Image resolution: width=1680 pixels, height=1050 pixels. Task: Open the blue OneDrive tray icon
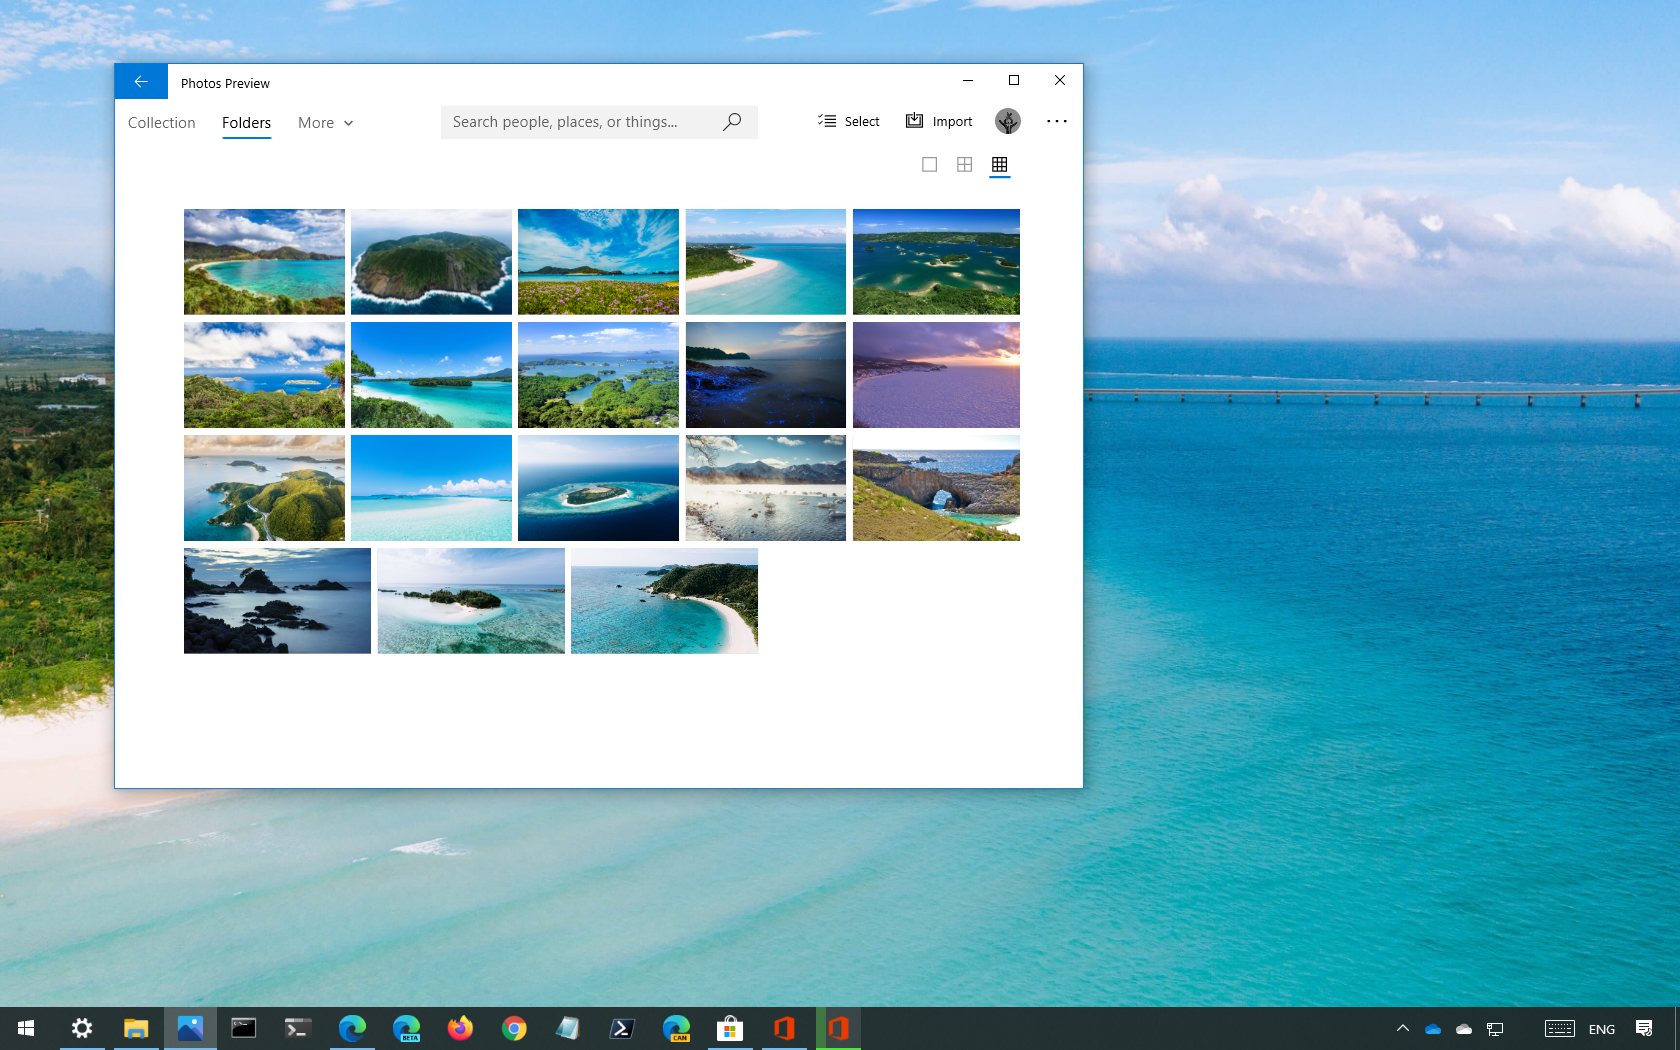tap(1433, 1028)
